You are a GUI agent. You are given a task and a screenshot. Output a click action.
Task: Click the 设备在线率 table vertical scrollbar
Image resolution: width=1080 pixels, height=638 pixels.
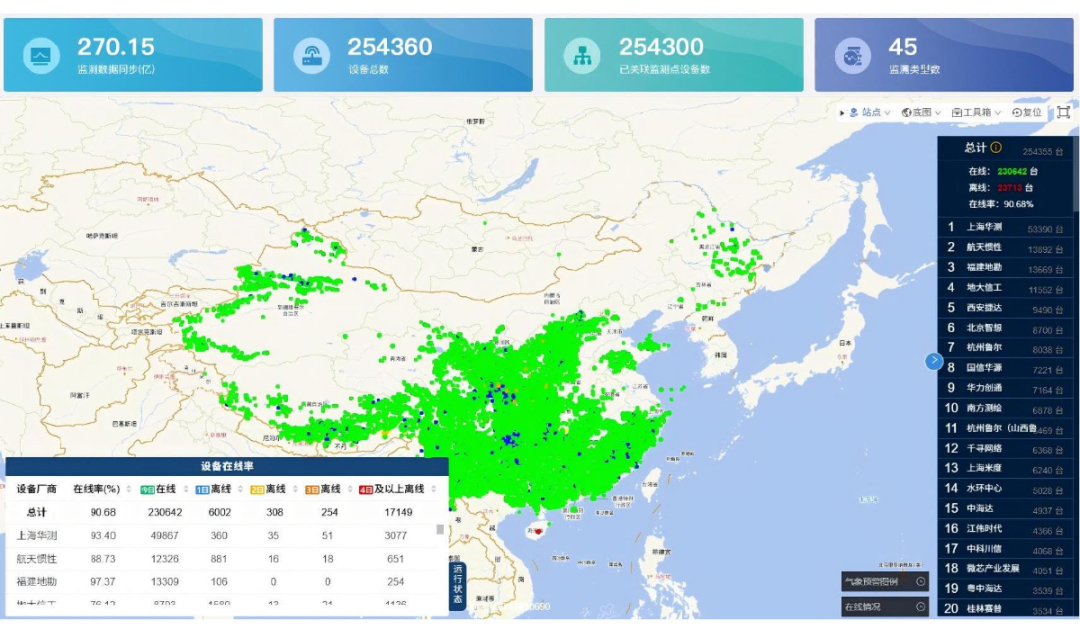[x=440, y=530]
